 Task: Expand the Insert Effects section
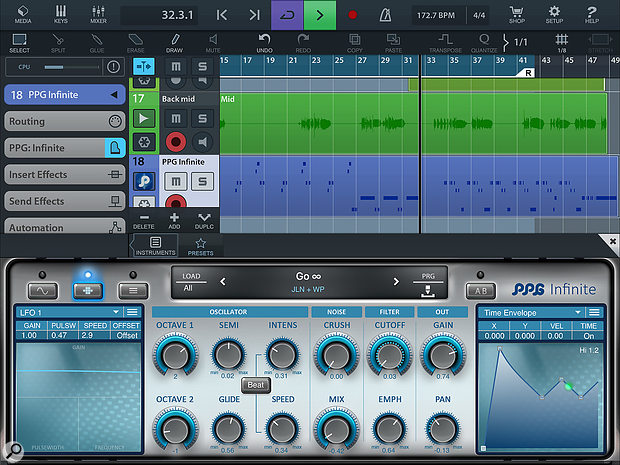point(65,174)
